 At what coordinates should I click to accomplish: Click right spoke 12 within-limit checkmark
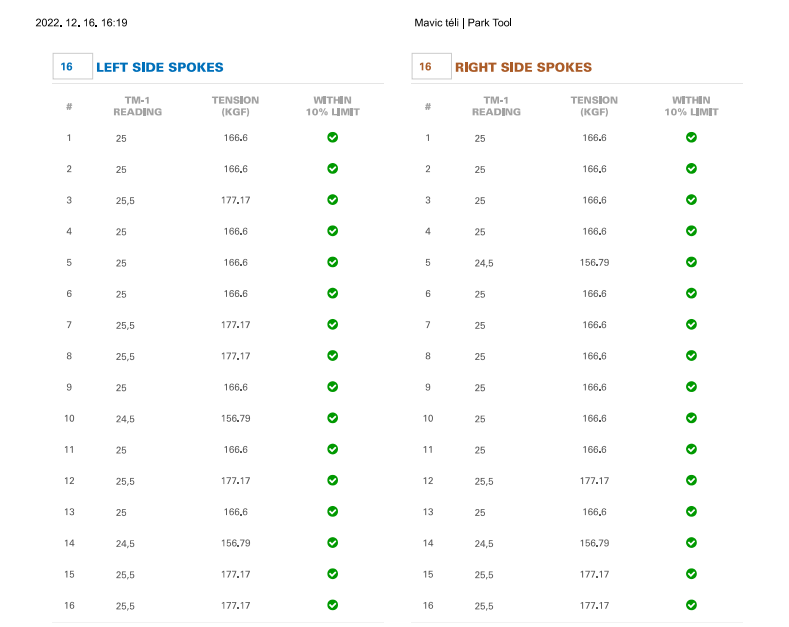(x=691, y=480)
